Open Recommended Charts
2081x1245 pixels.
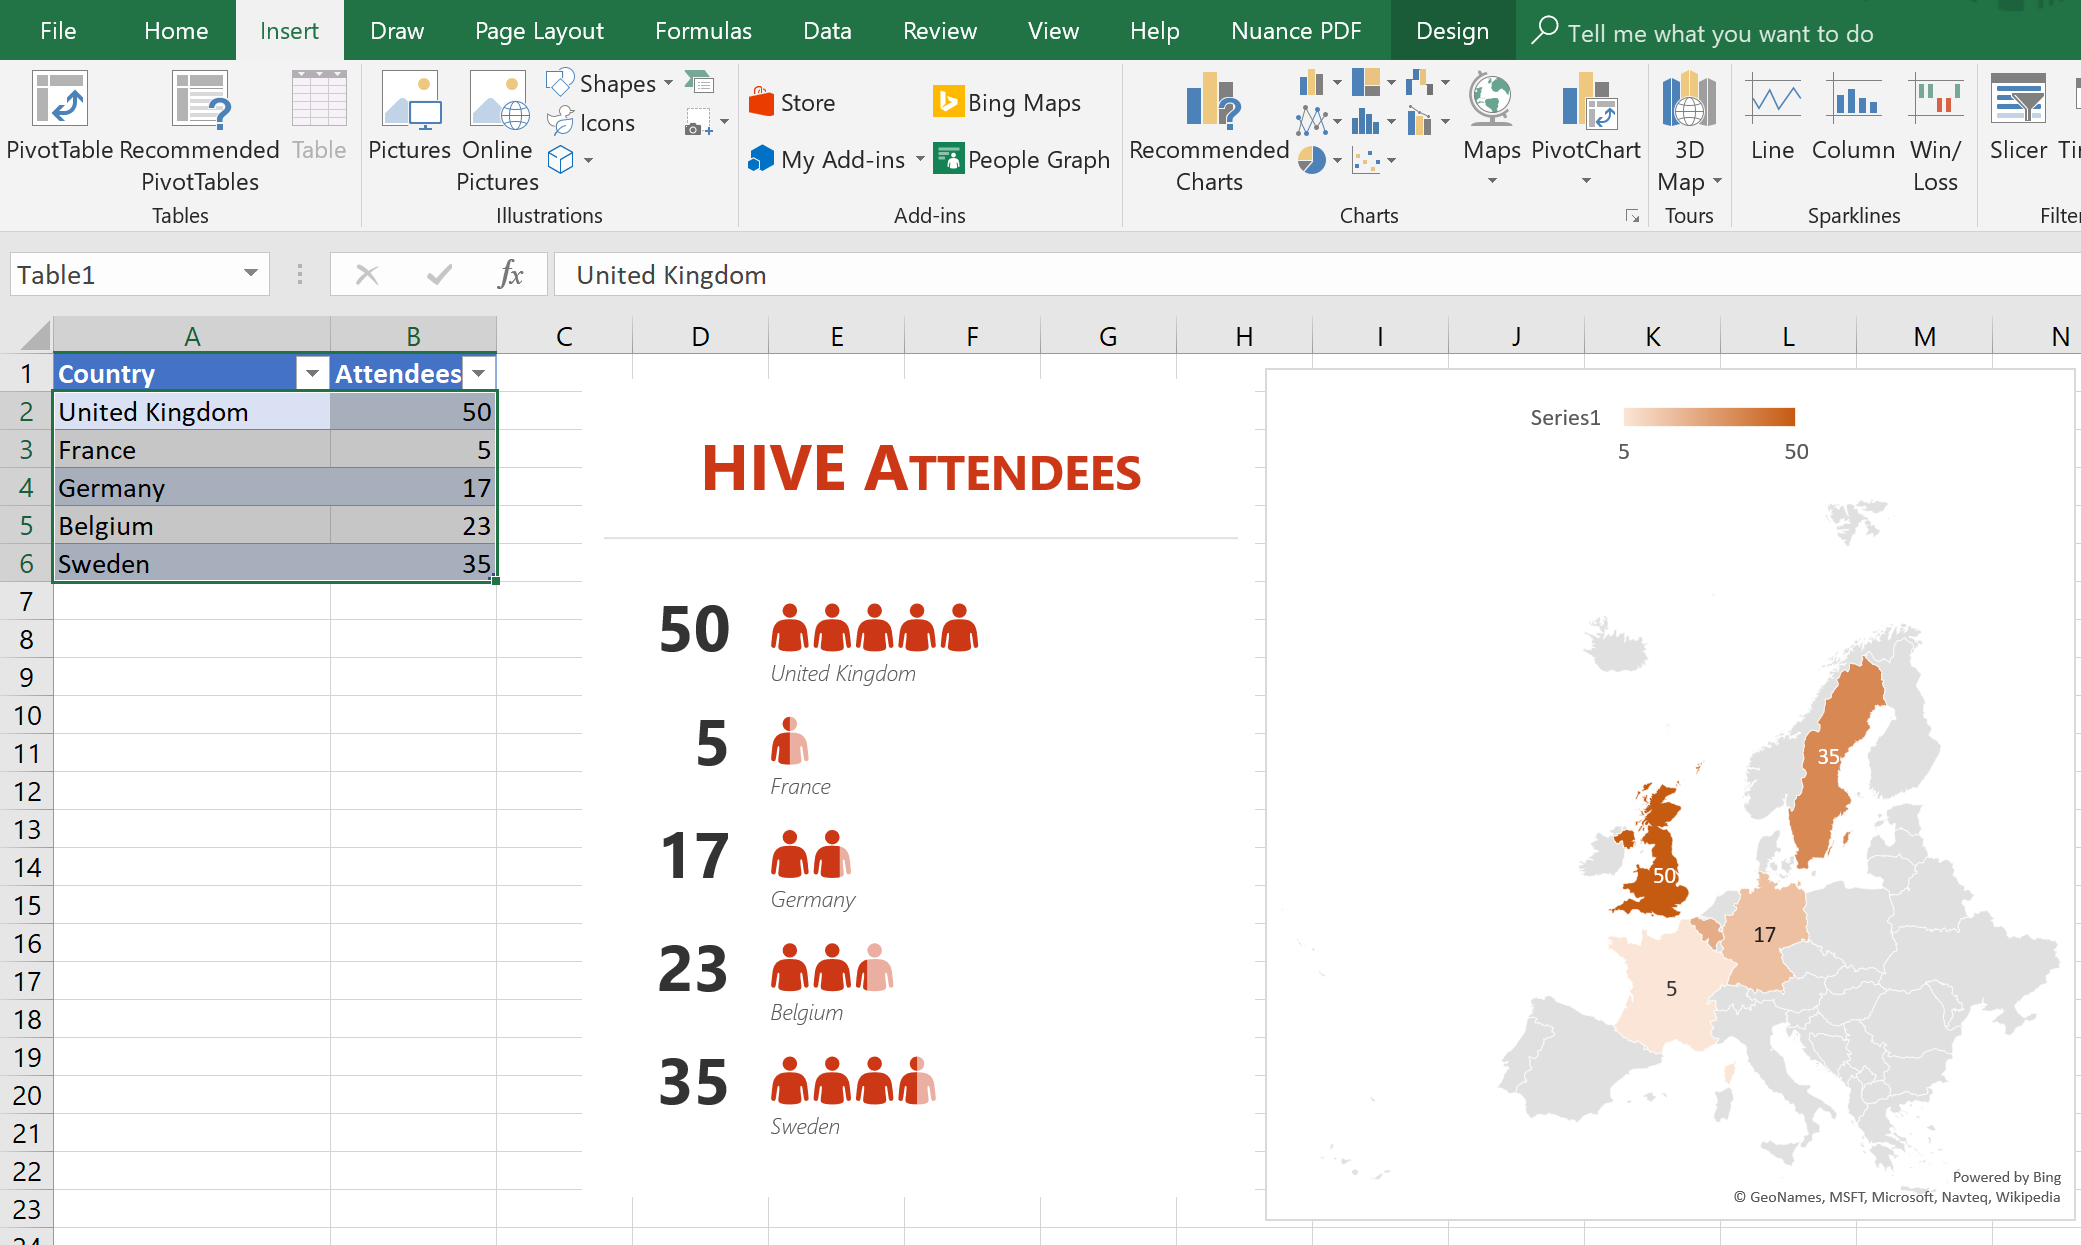pyautogui.click(x=1209, y=130)
